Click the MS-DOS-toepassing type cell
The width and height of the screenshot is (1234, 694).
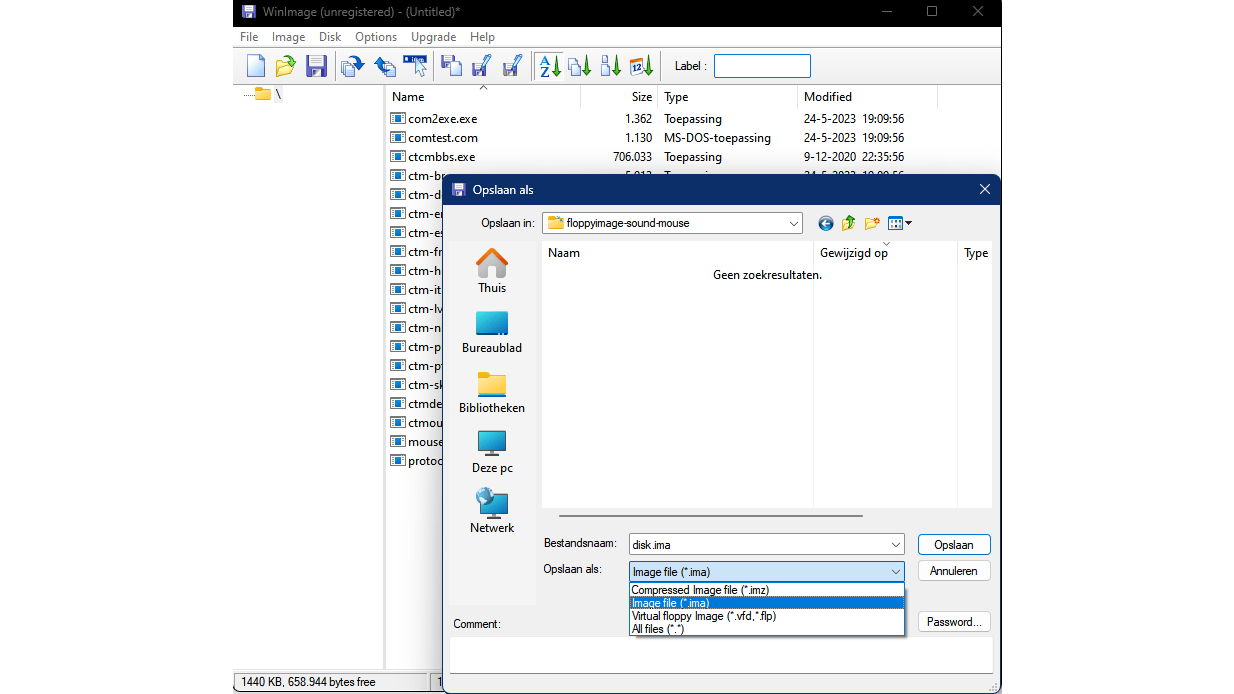coord(717,138)
